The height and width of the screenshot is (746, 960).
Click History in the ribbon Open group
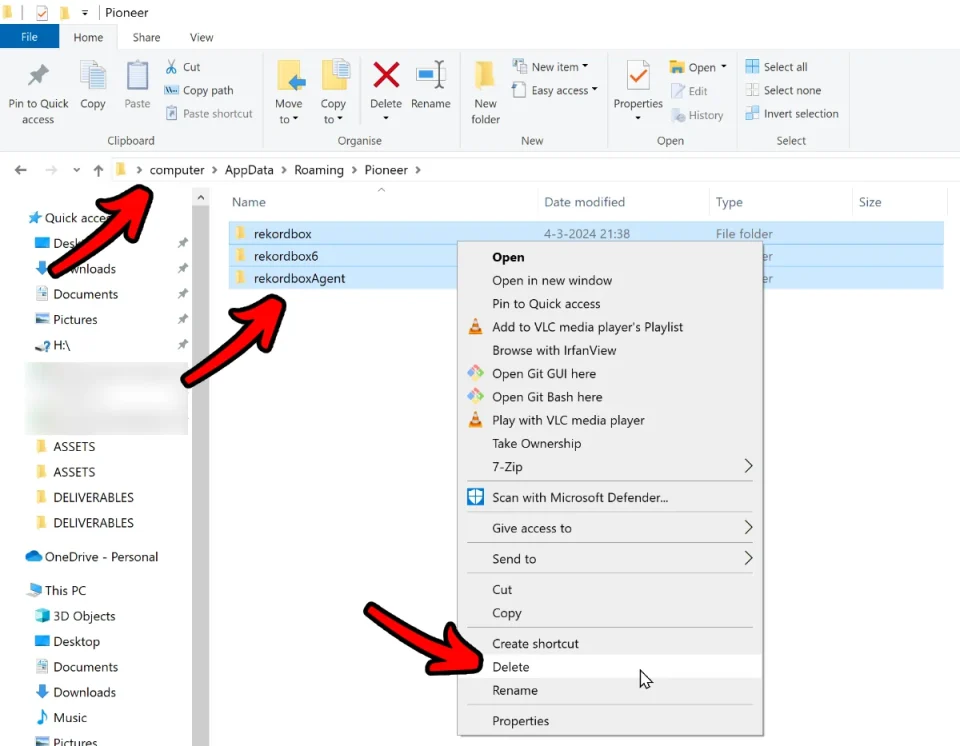[697, 115]
